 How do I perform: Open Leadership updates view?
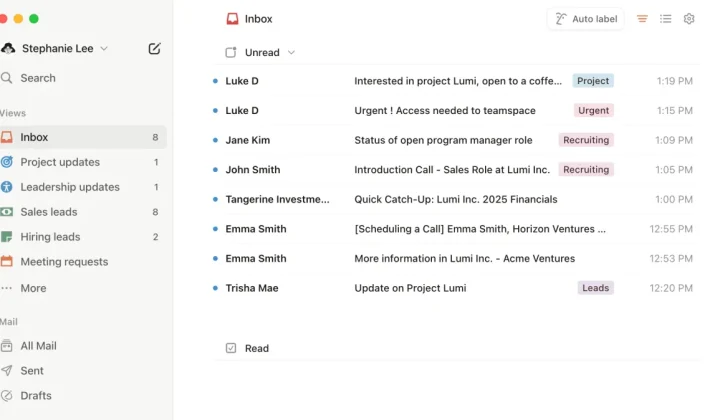click(x=83, y=187)
